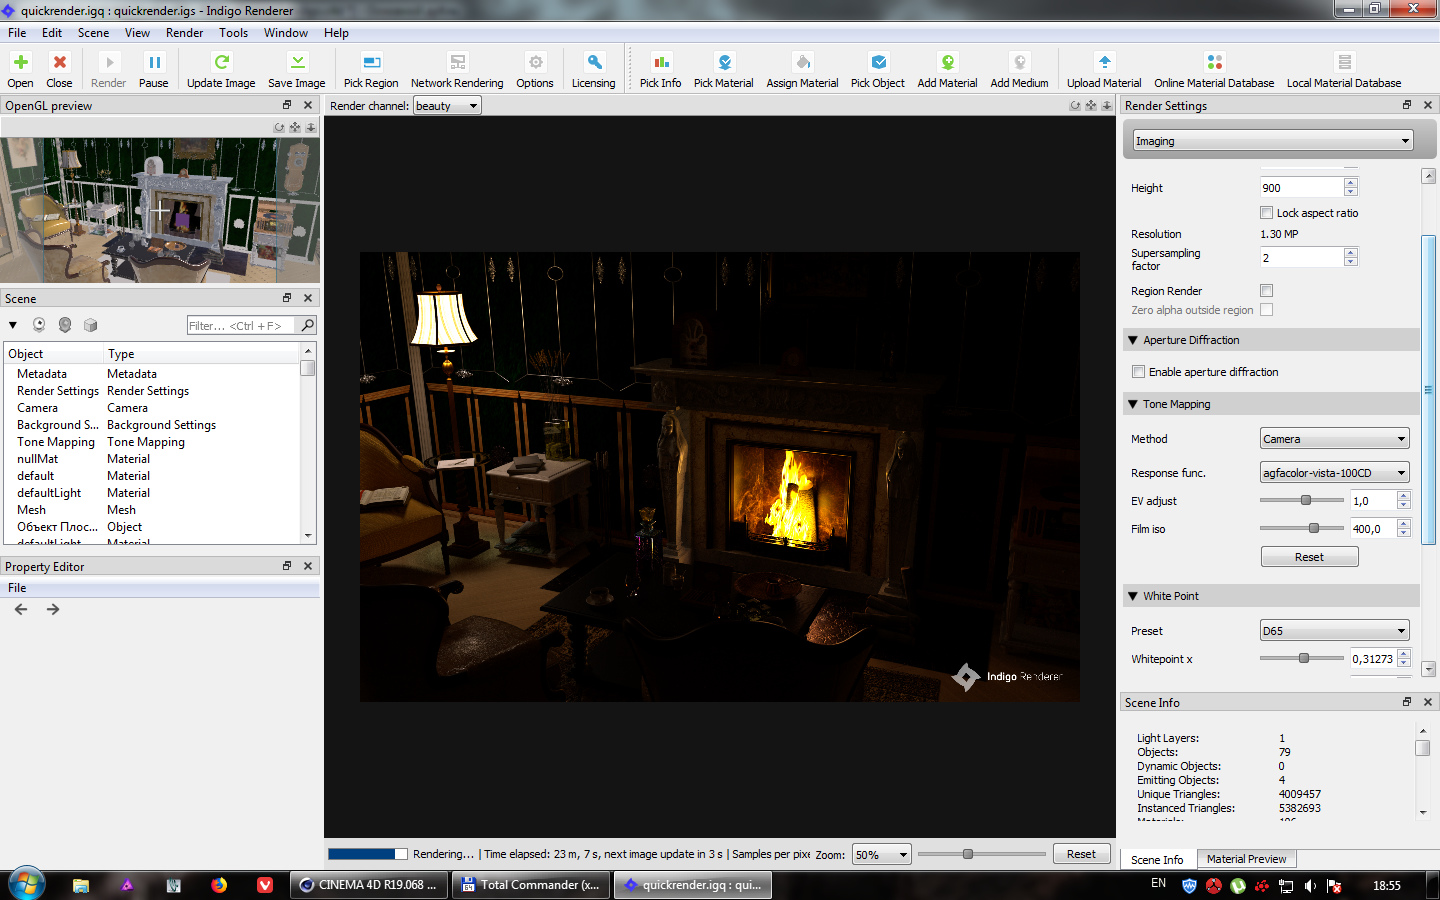Click the scene Filter search field
The height and width of the screenshot is (900, 1440).
241,326
